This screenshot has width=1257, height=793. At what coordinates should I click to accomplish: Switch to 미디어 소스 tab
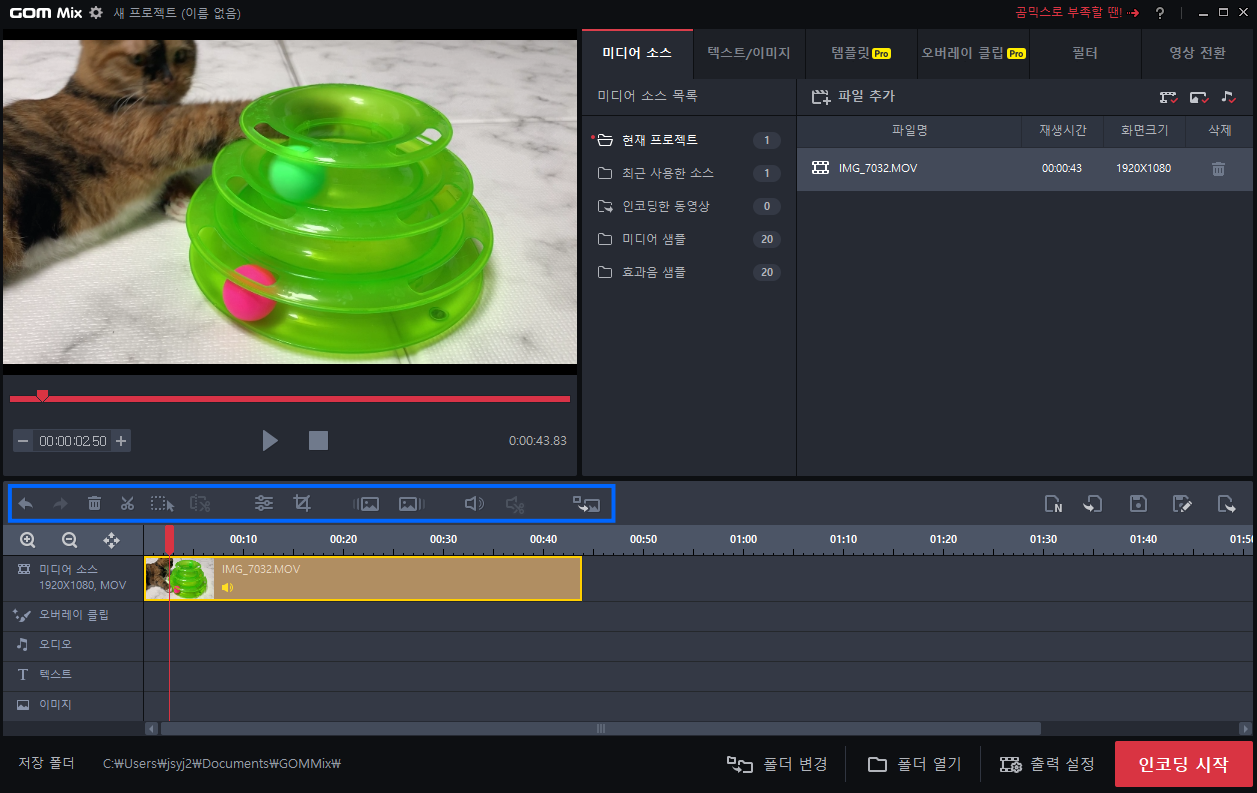point(635,54)
